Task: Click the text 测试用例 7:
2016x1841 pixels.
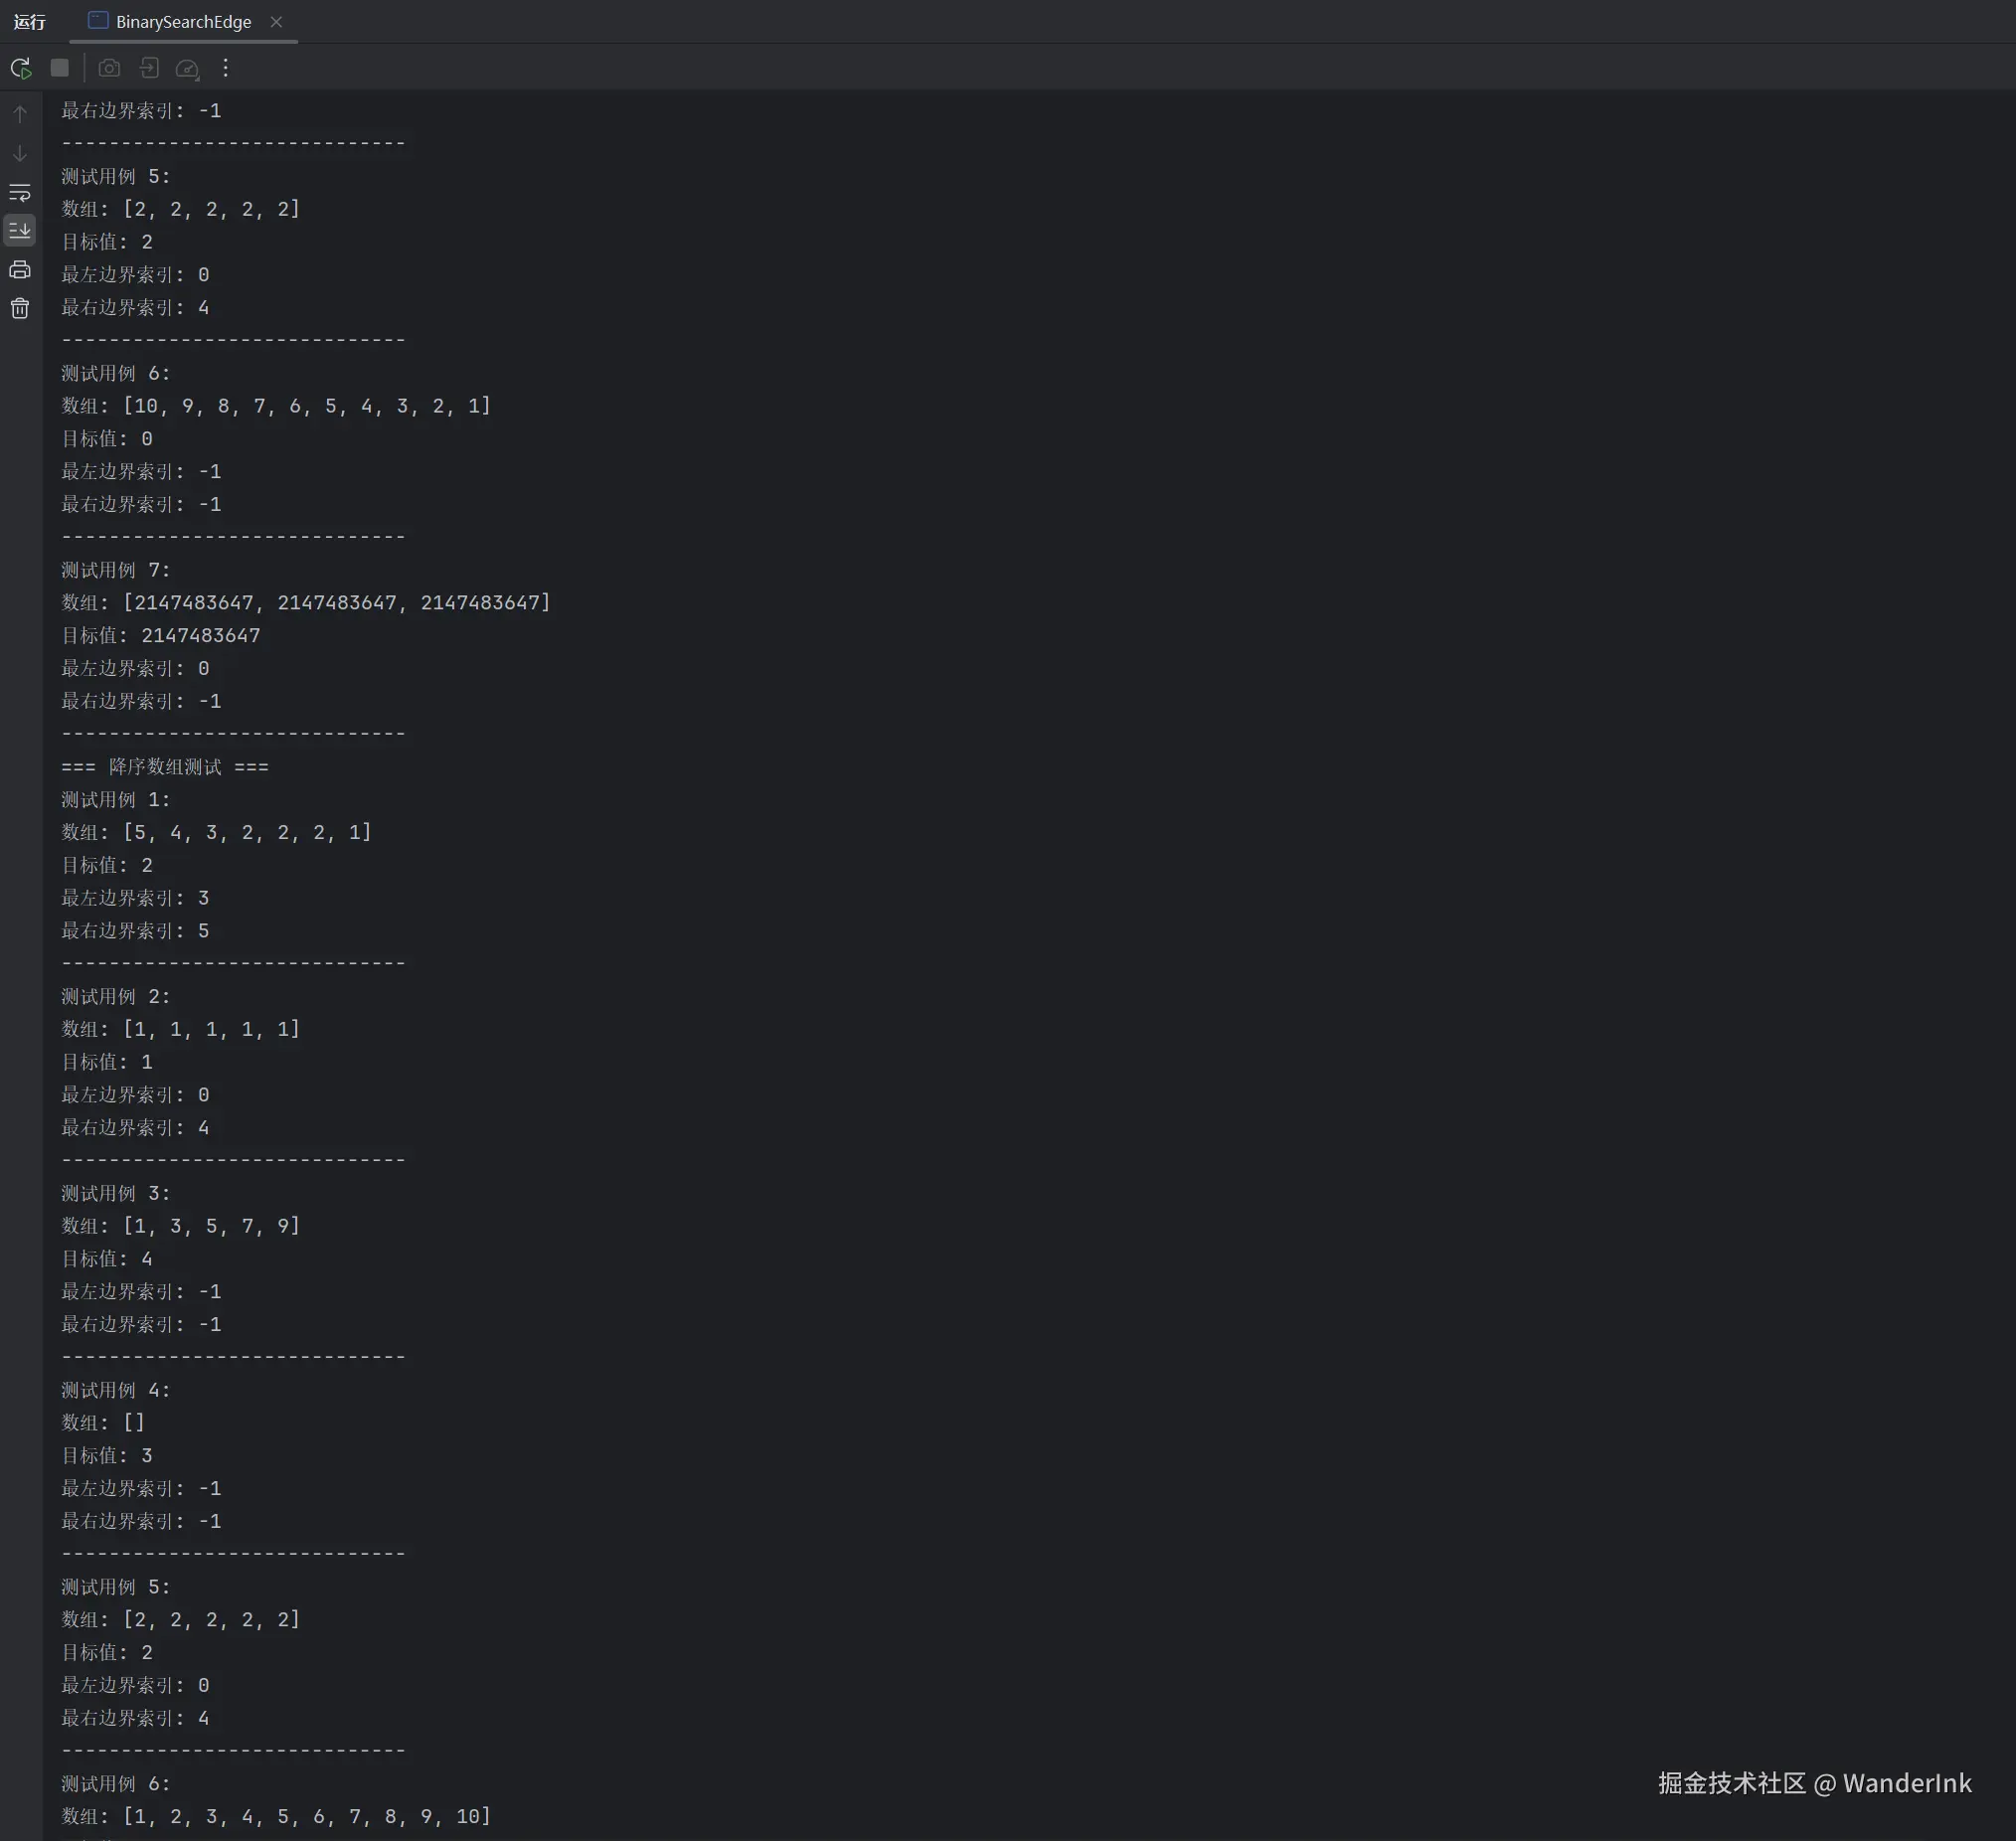Action: tap(116, 570)
